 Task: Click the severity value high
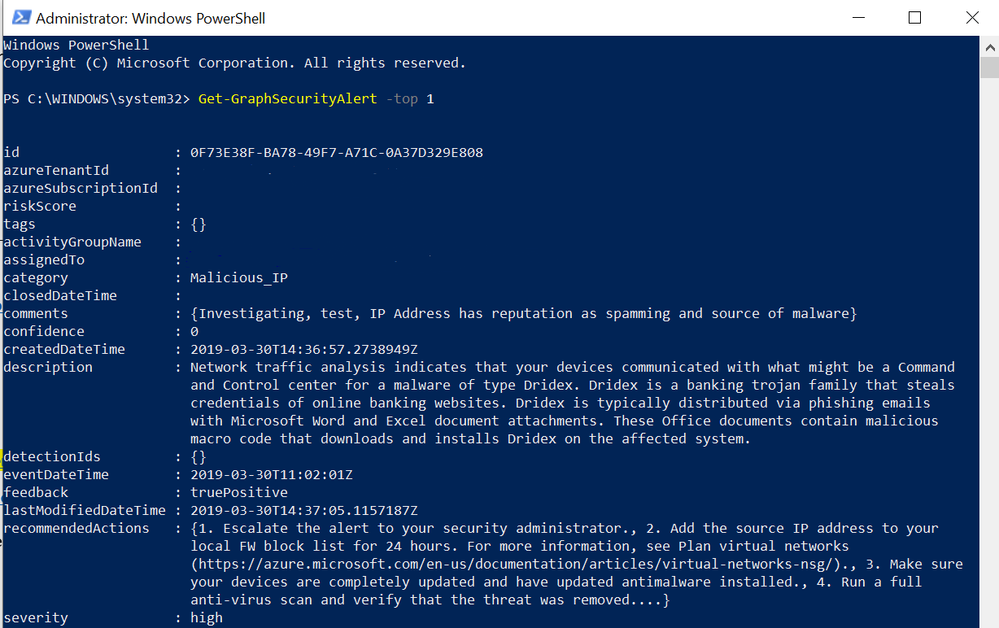tap(206, 618)
